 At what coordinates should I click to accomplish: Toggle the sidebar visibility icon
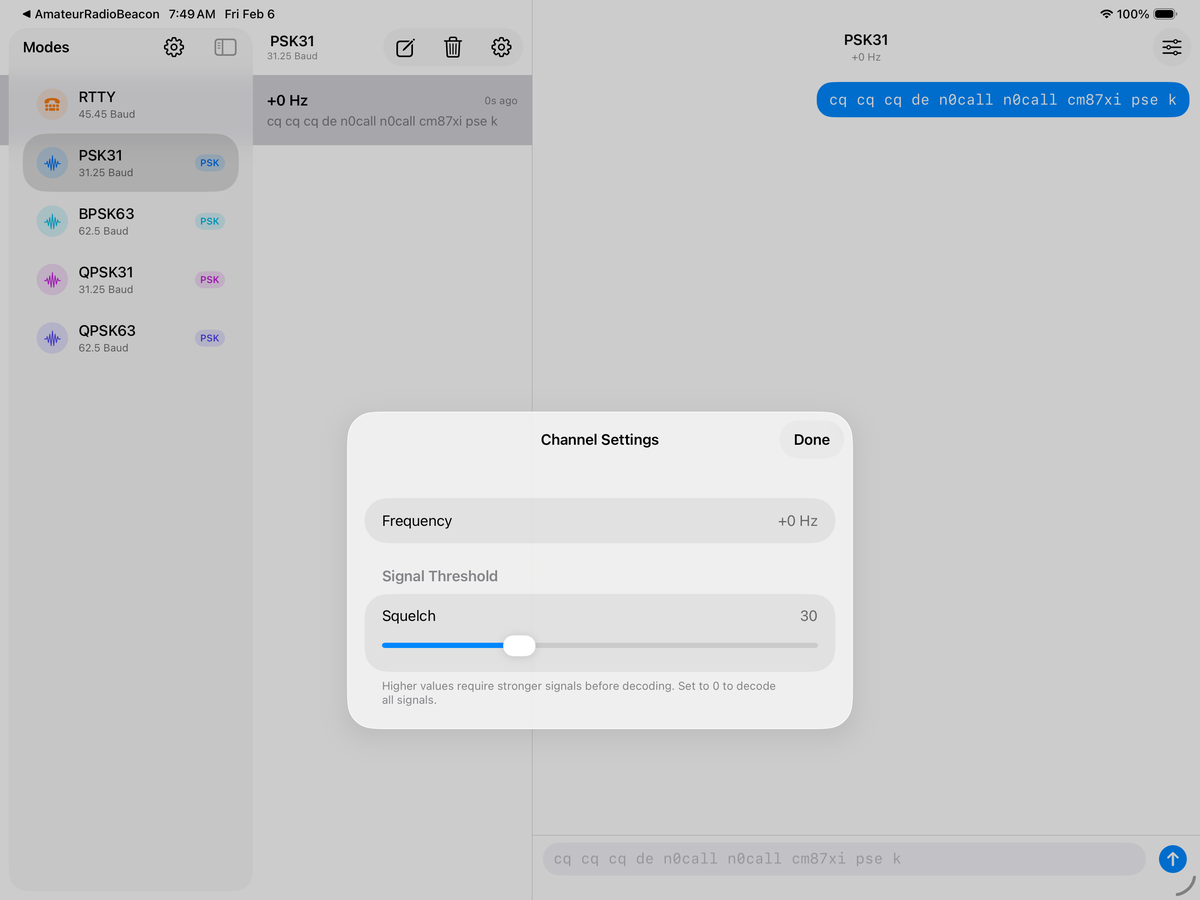click(225, 47)
